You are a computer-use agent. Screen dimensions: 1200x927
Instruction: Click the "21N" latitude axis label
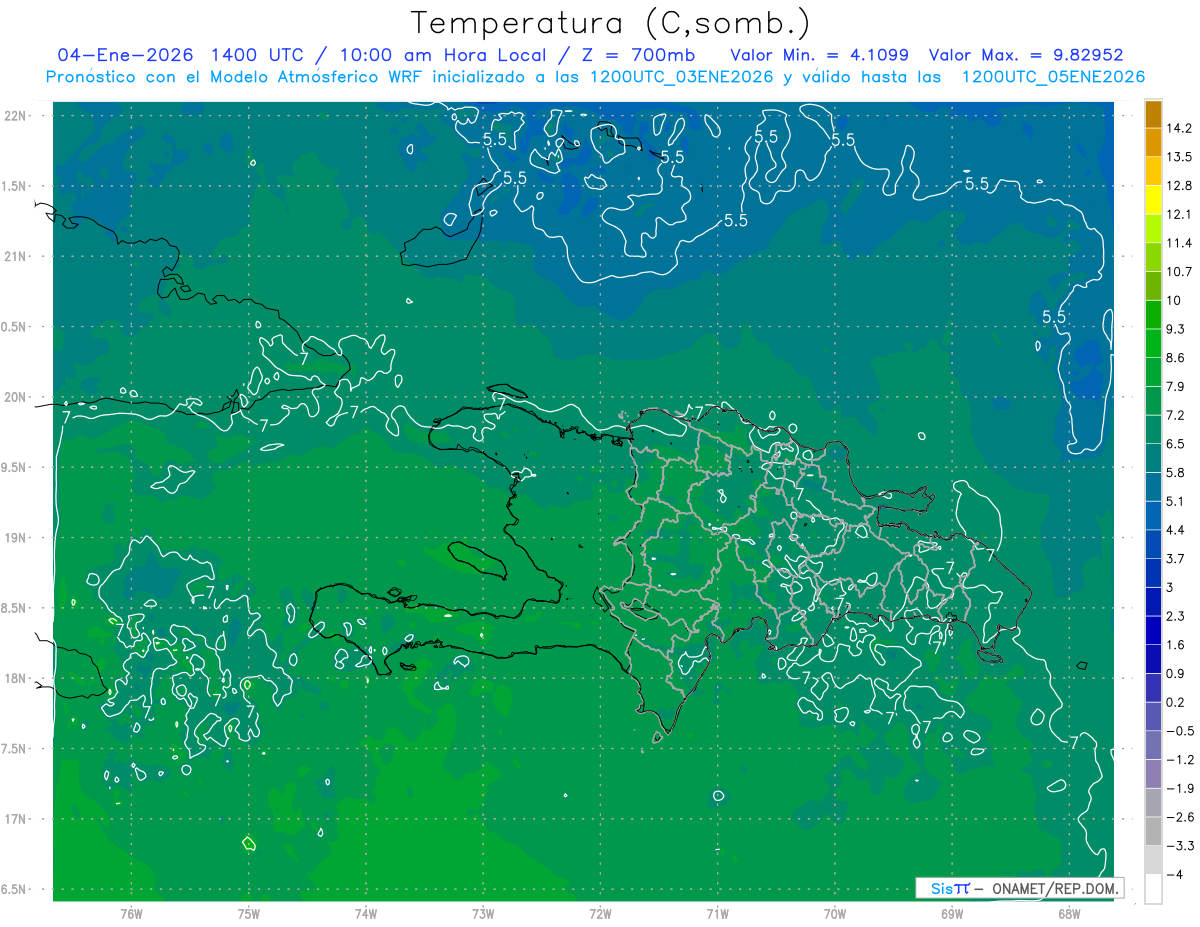(x=17, y=256)
